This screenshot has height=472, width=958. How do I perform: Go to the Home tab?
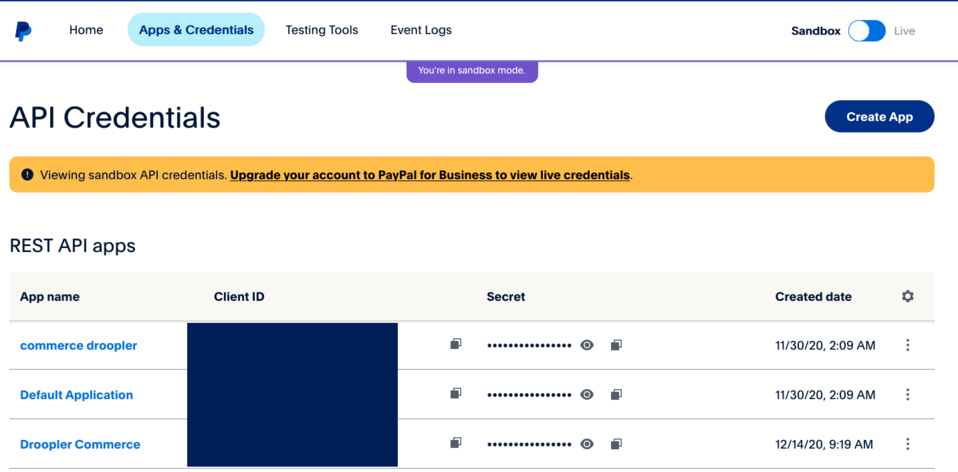(86, 30)
